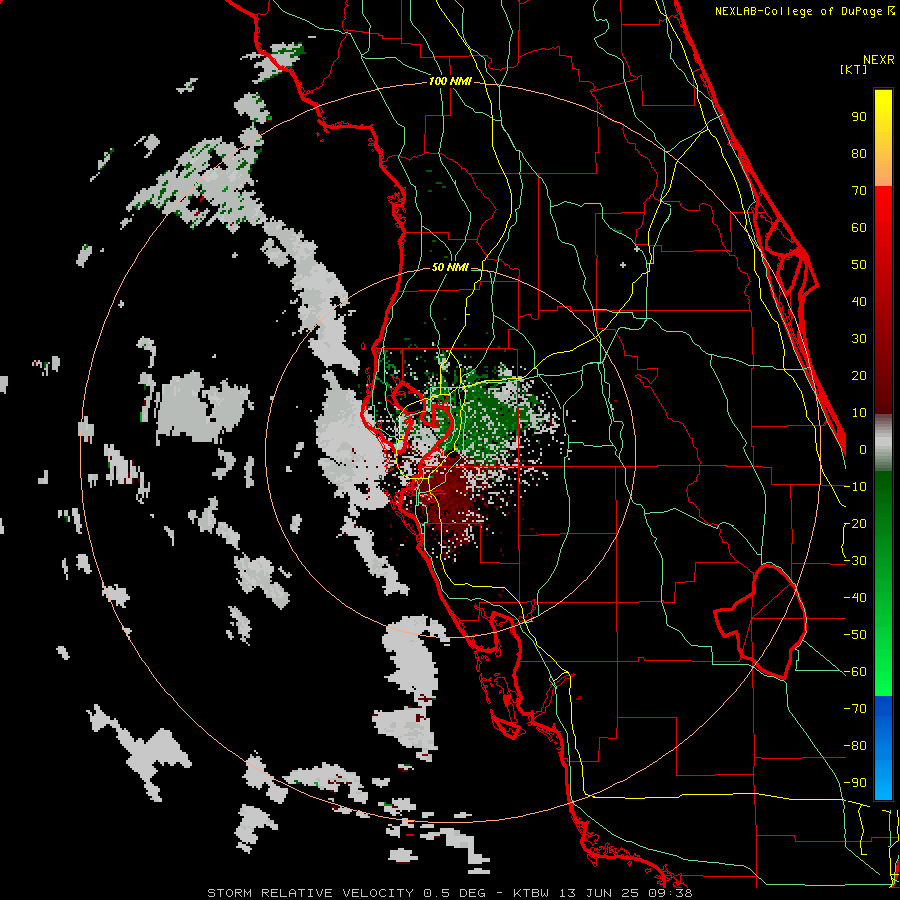Screen dimensions: 900x900
Task: Click the positive 60 scale label
Action: pos(859,227)
